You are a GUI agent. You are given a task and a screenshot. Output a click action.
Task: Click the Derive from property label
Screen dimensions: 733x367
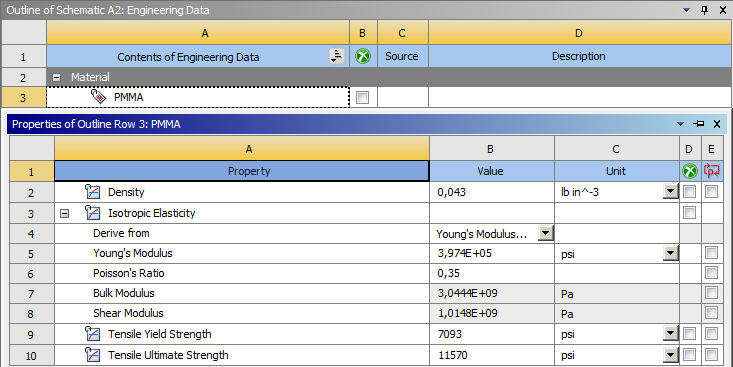[x=121, y=233]
